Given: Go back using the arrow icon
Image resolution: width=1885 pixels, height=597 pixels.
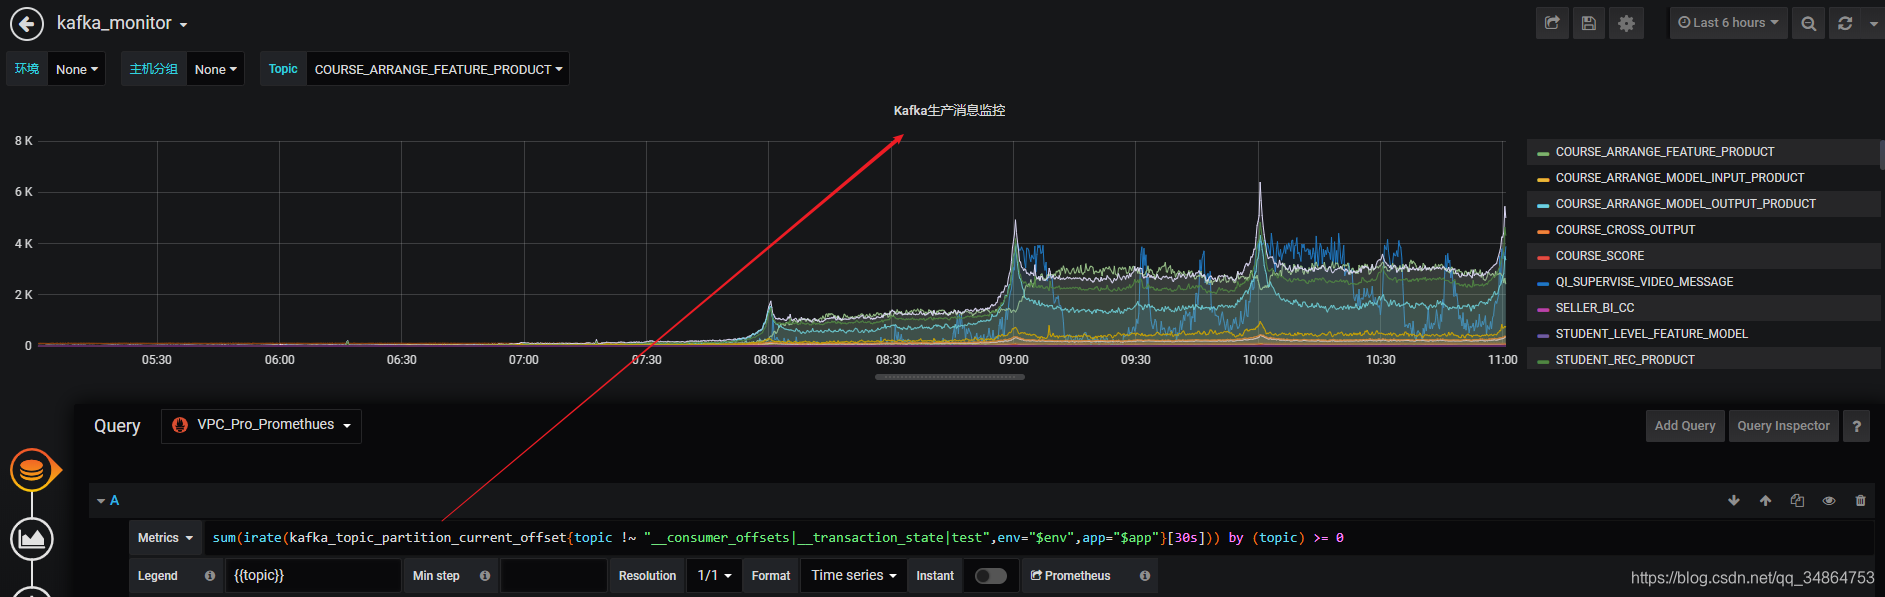Looking at the screenshot, I should (x=27, y=23).
